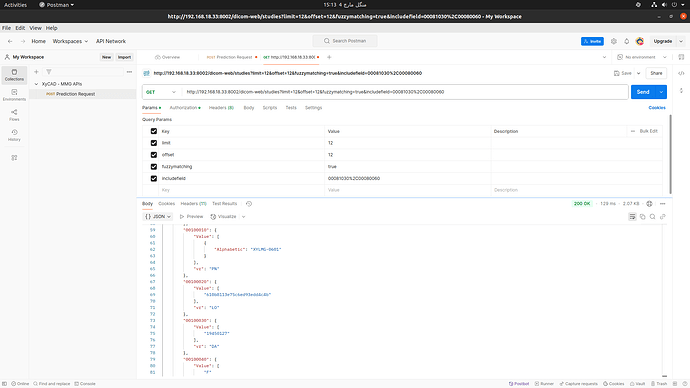This screenshot has width=690, height=388.
Task: Click the Cookies link
Action: [x=657, y=108]
